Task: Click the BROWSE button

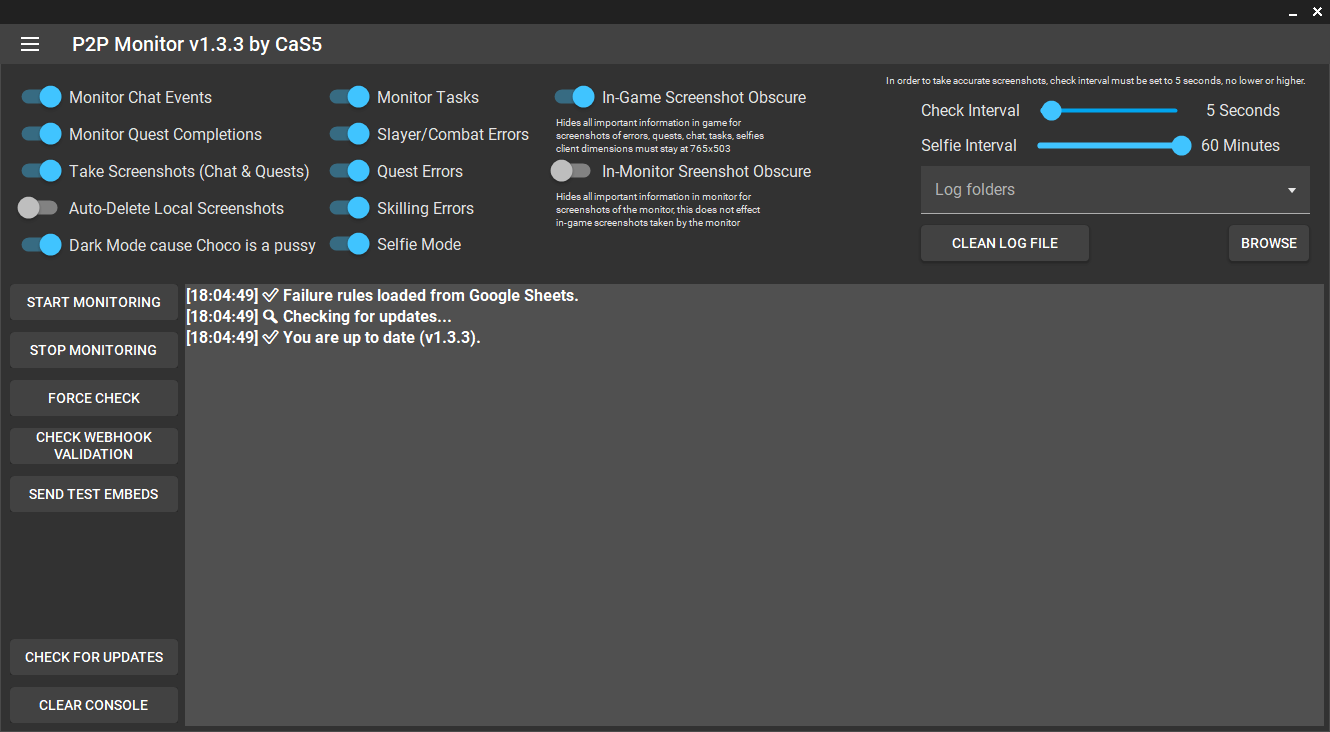Action: click(1269, 243)
